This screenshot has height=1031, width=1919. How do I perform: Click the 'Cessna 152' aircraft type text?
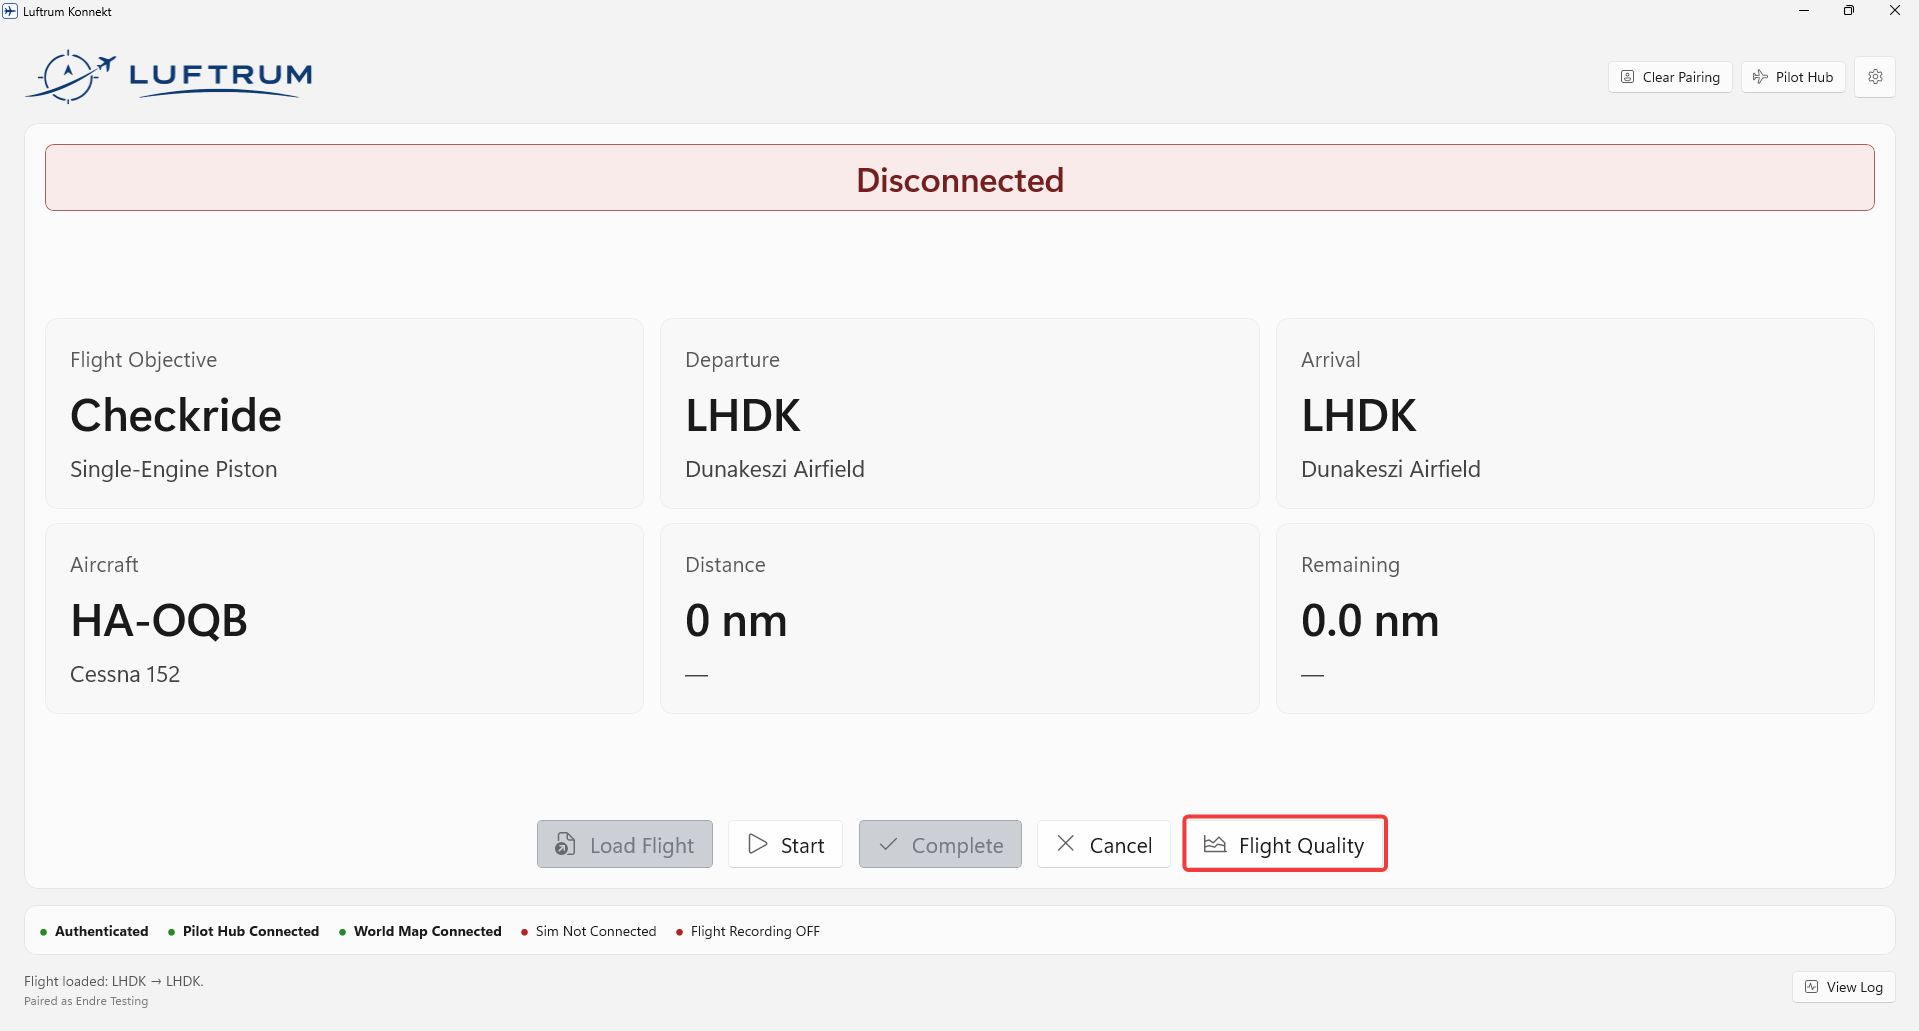tap(125, 674)
